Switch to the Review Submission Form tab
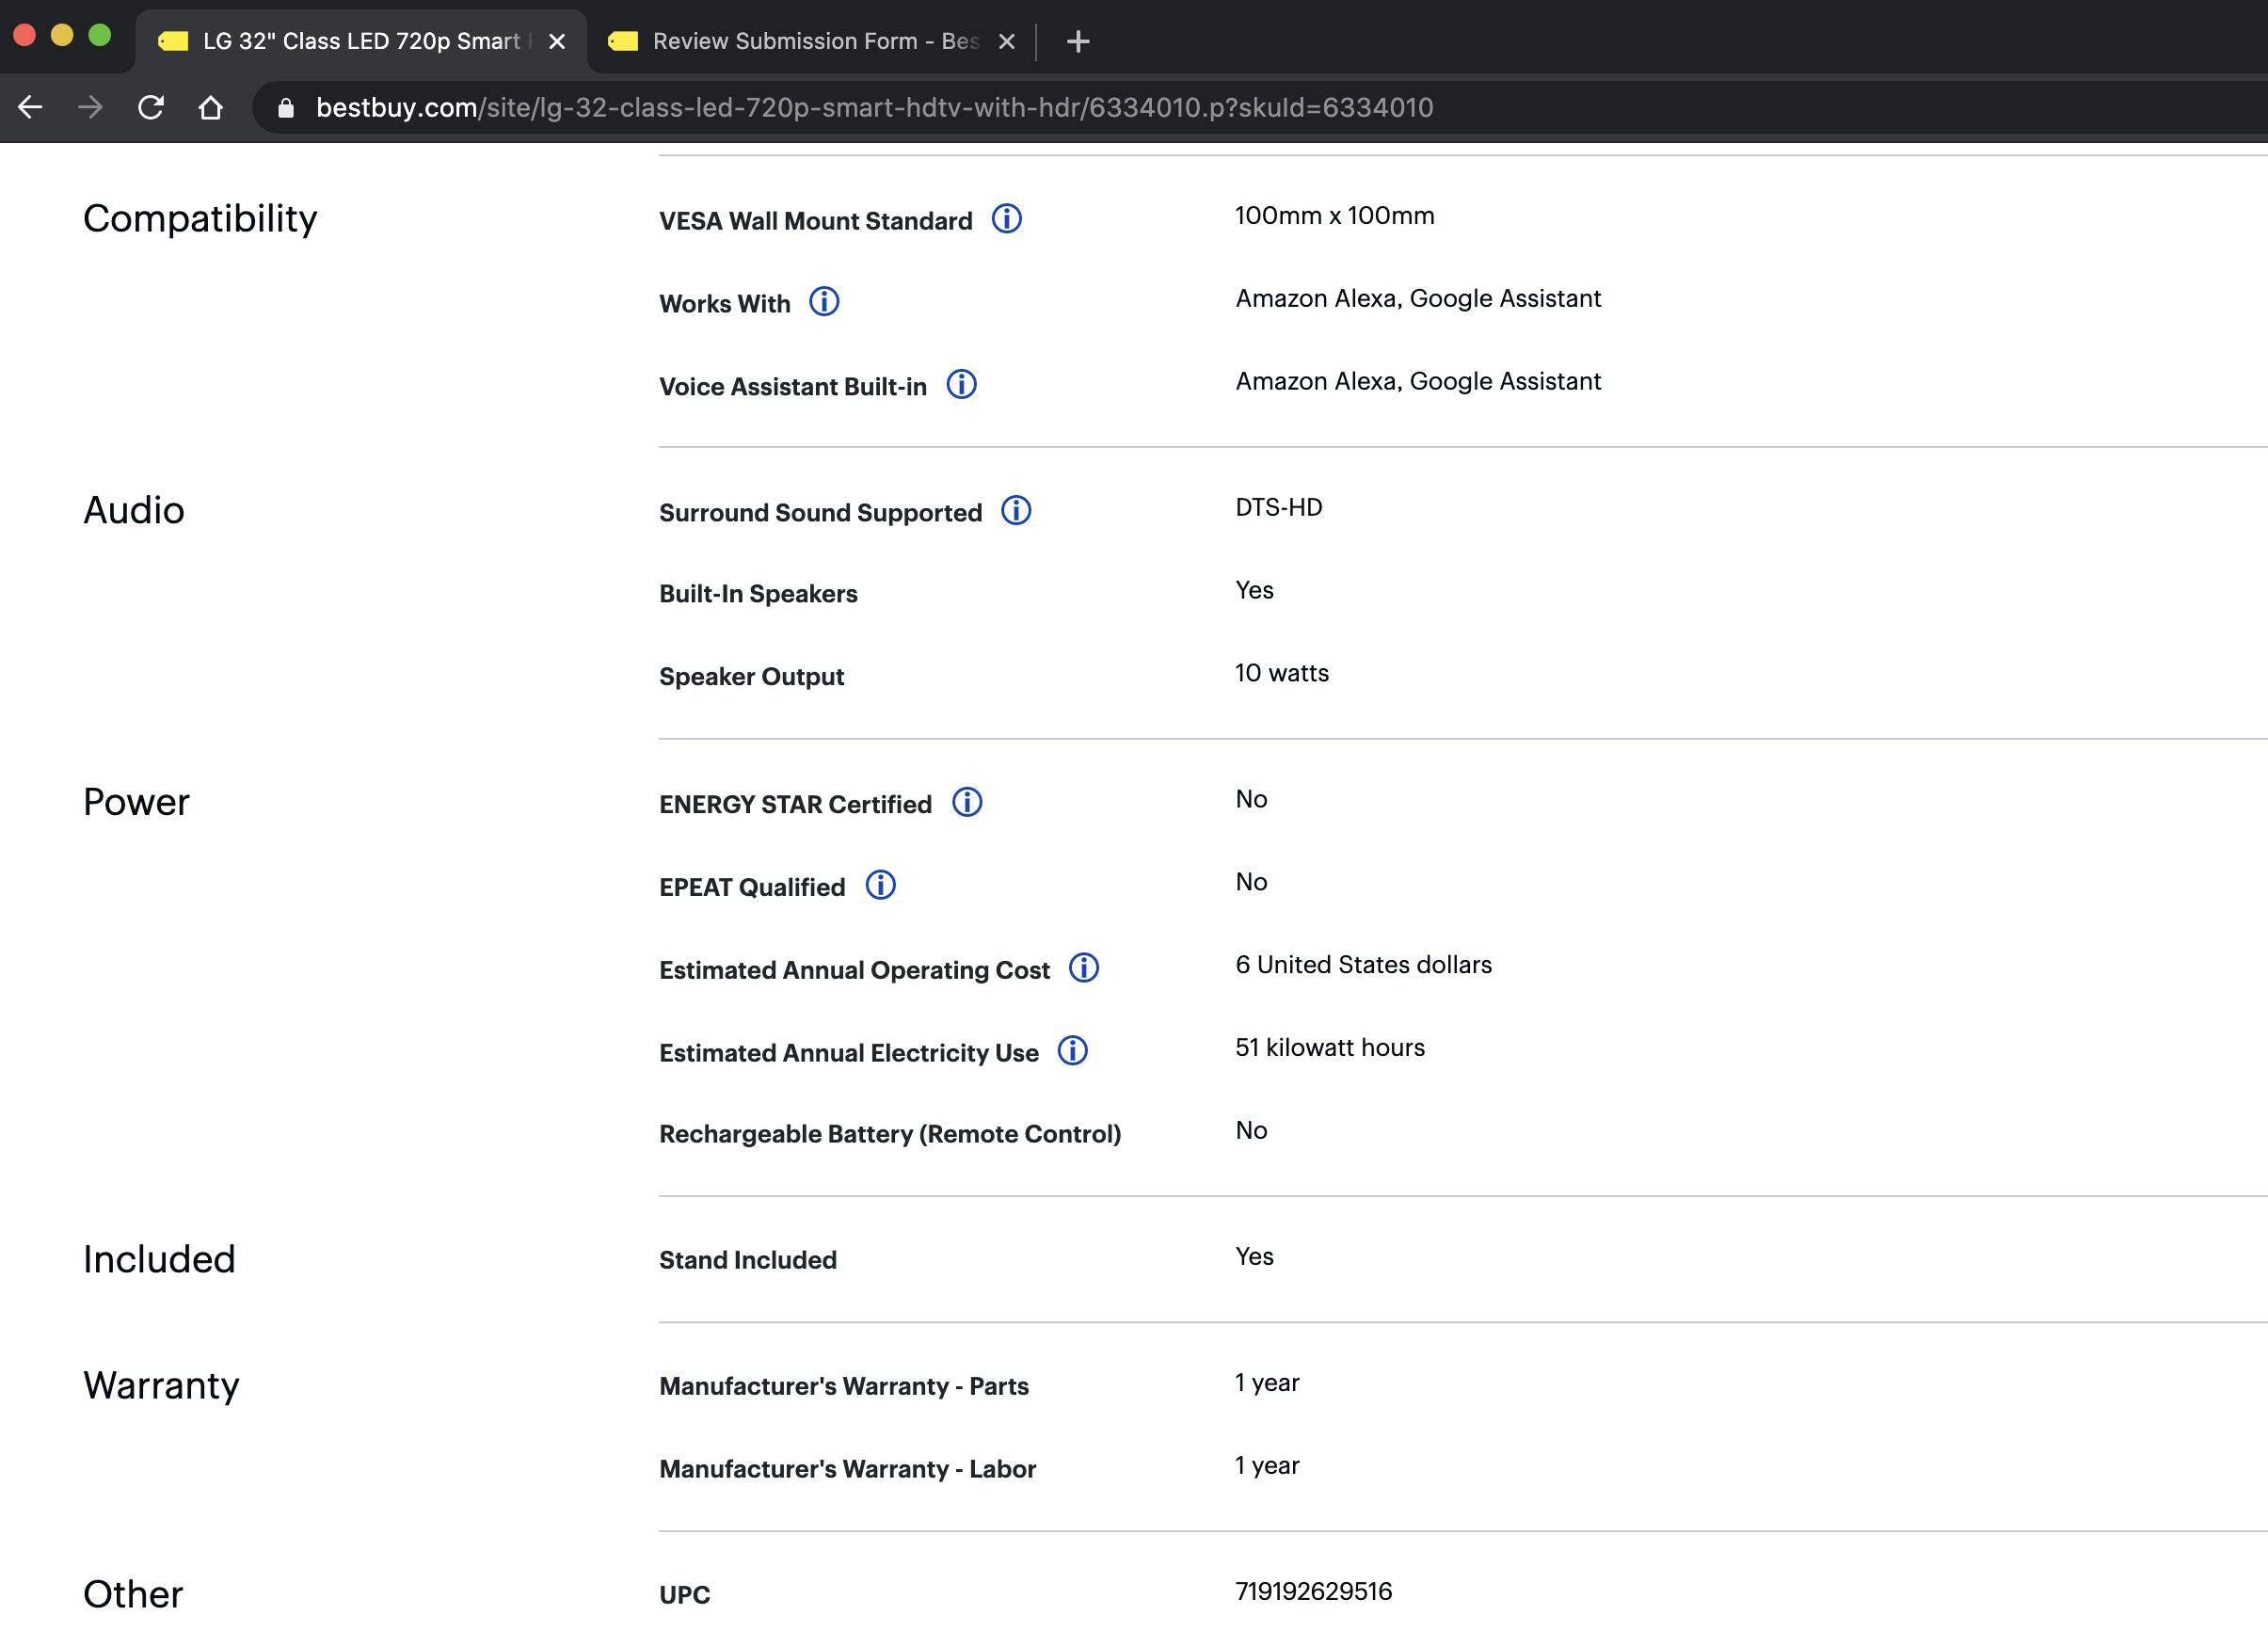Viewport: 2268px width, 1647px height. click(x=800, y=41)
